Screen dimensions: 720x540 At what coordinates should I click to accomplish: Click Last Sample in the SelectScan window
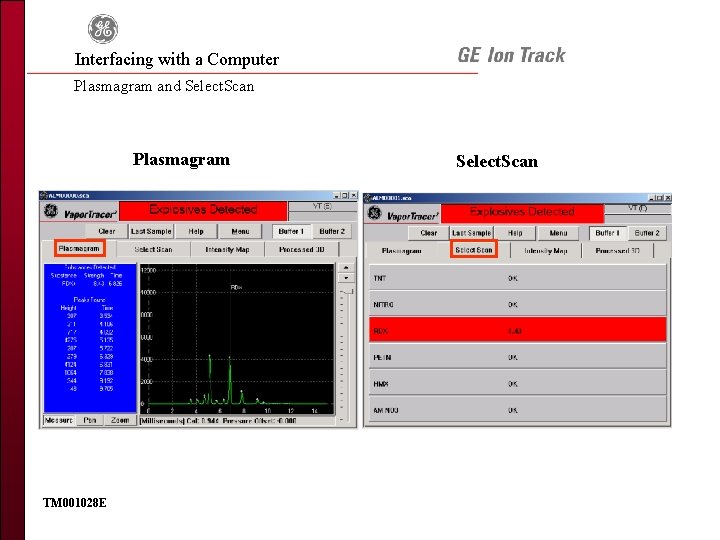click(x=472, y=233)
